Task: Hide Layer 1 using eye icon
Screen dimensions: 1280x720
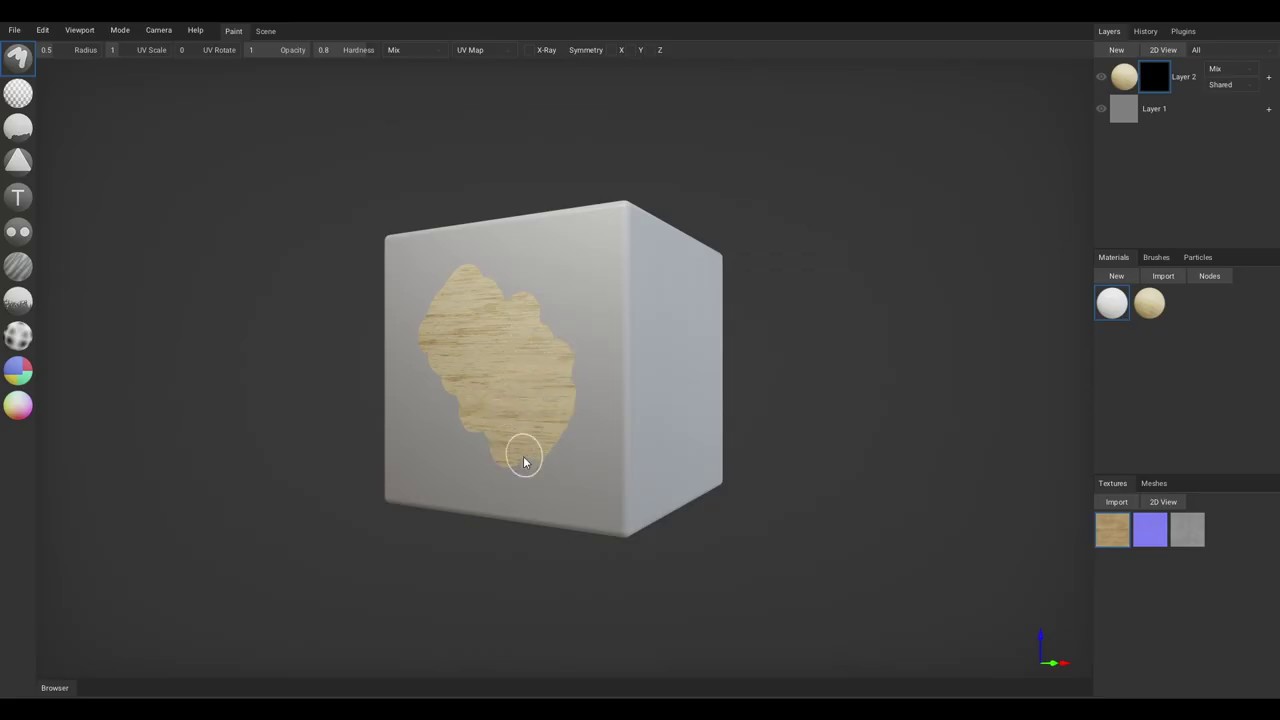Action: (x=1101, y=109)
